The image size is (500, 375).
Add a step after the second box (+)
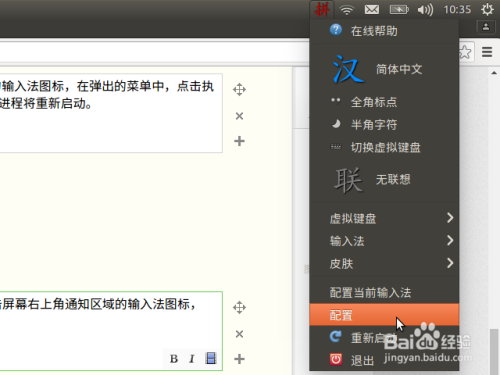click(239, 359)
